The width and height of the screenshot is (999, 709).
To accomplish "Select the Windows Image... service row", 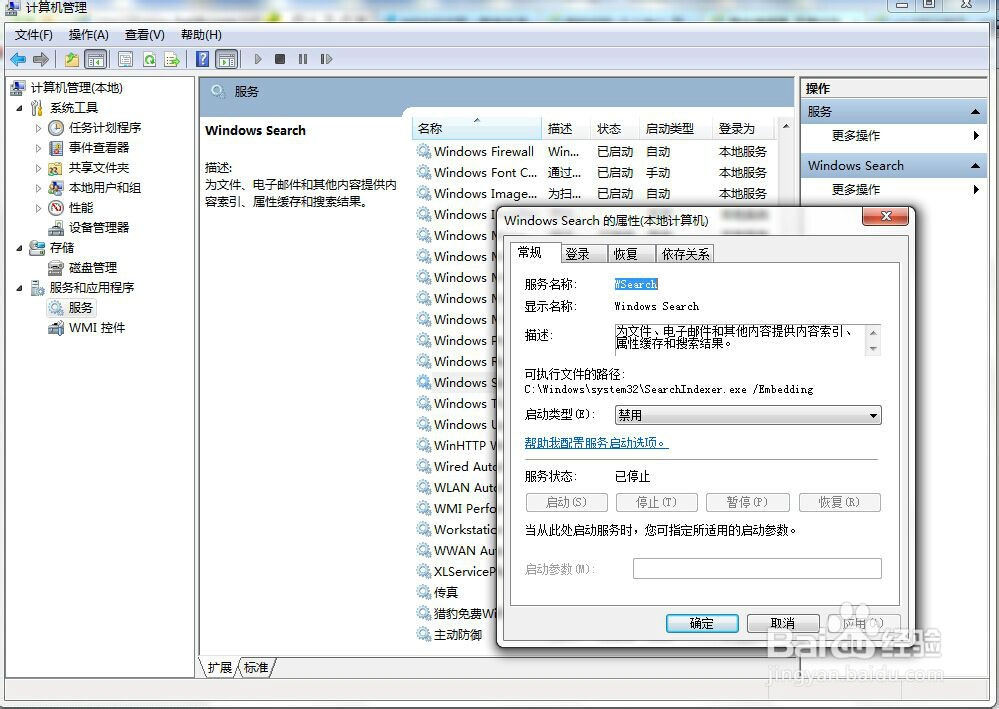I will point(594,194).
